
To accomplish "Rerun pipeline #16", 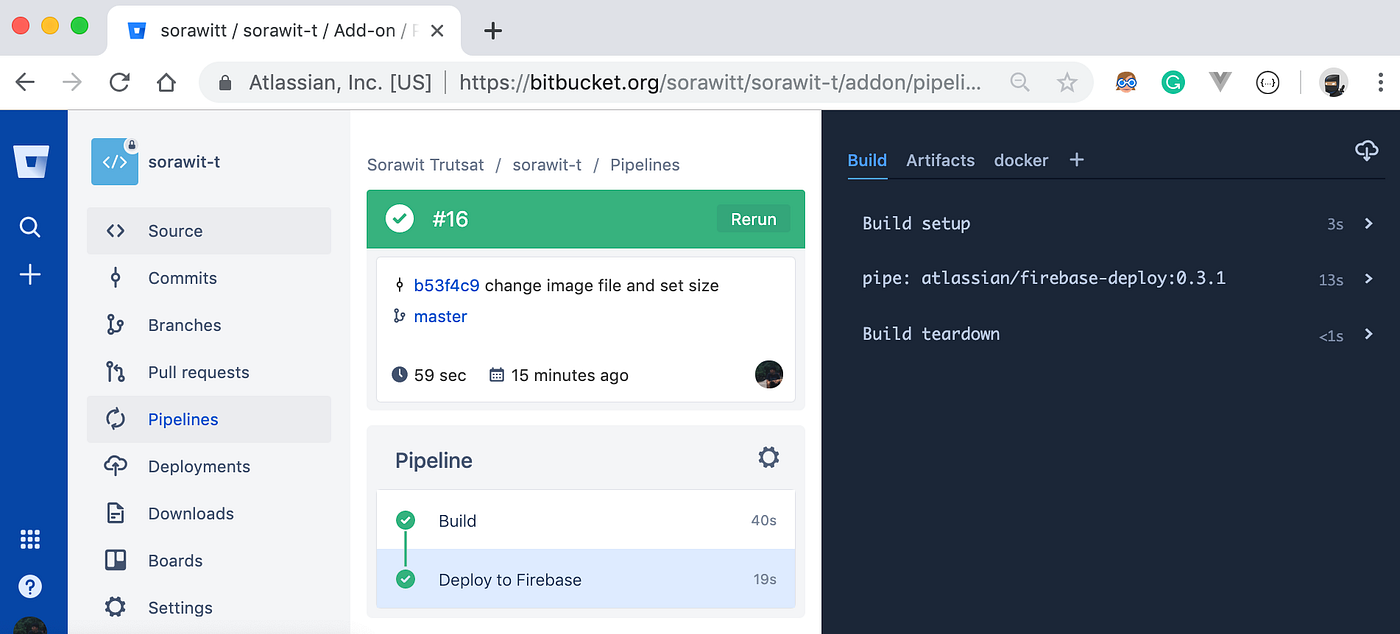I will [x=753, y=218].
